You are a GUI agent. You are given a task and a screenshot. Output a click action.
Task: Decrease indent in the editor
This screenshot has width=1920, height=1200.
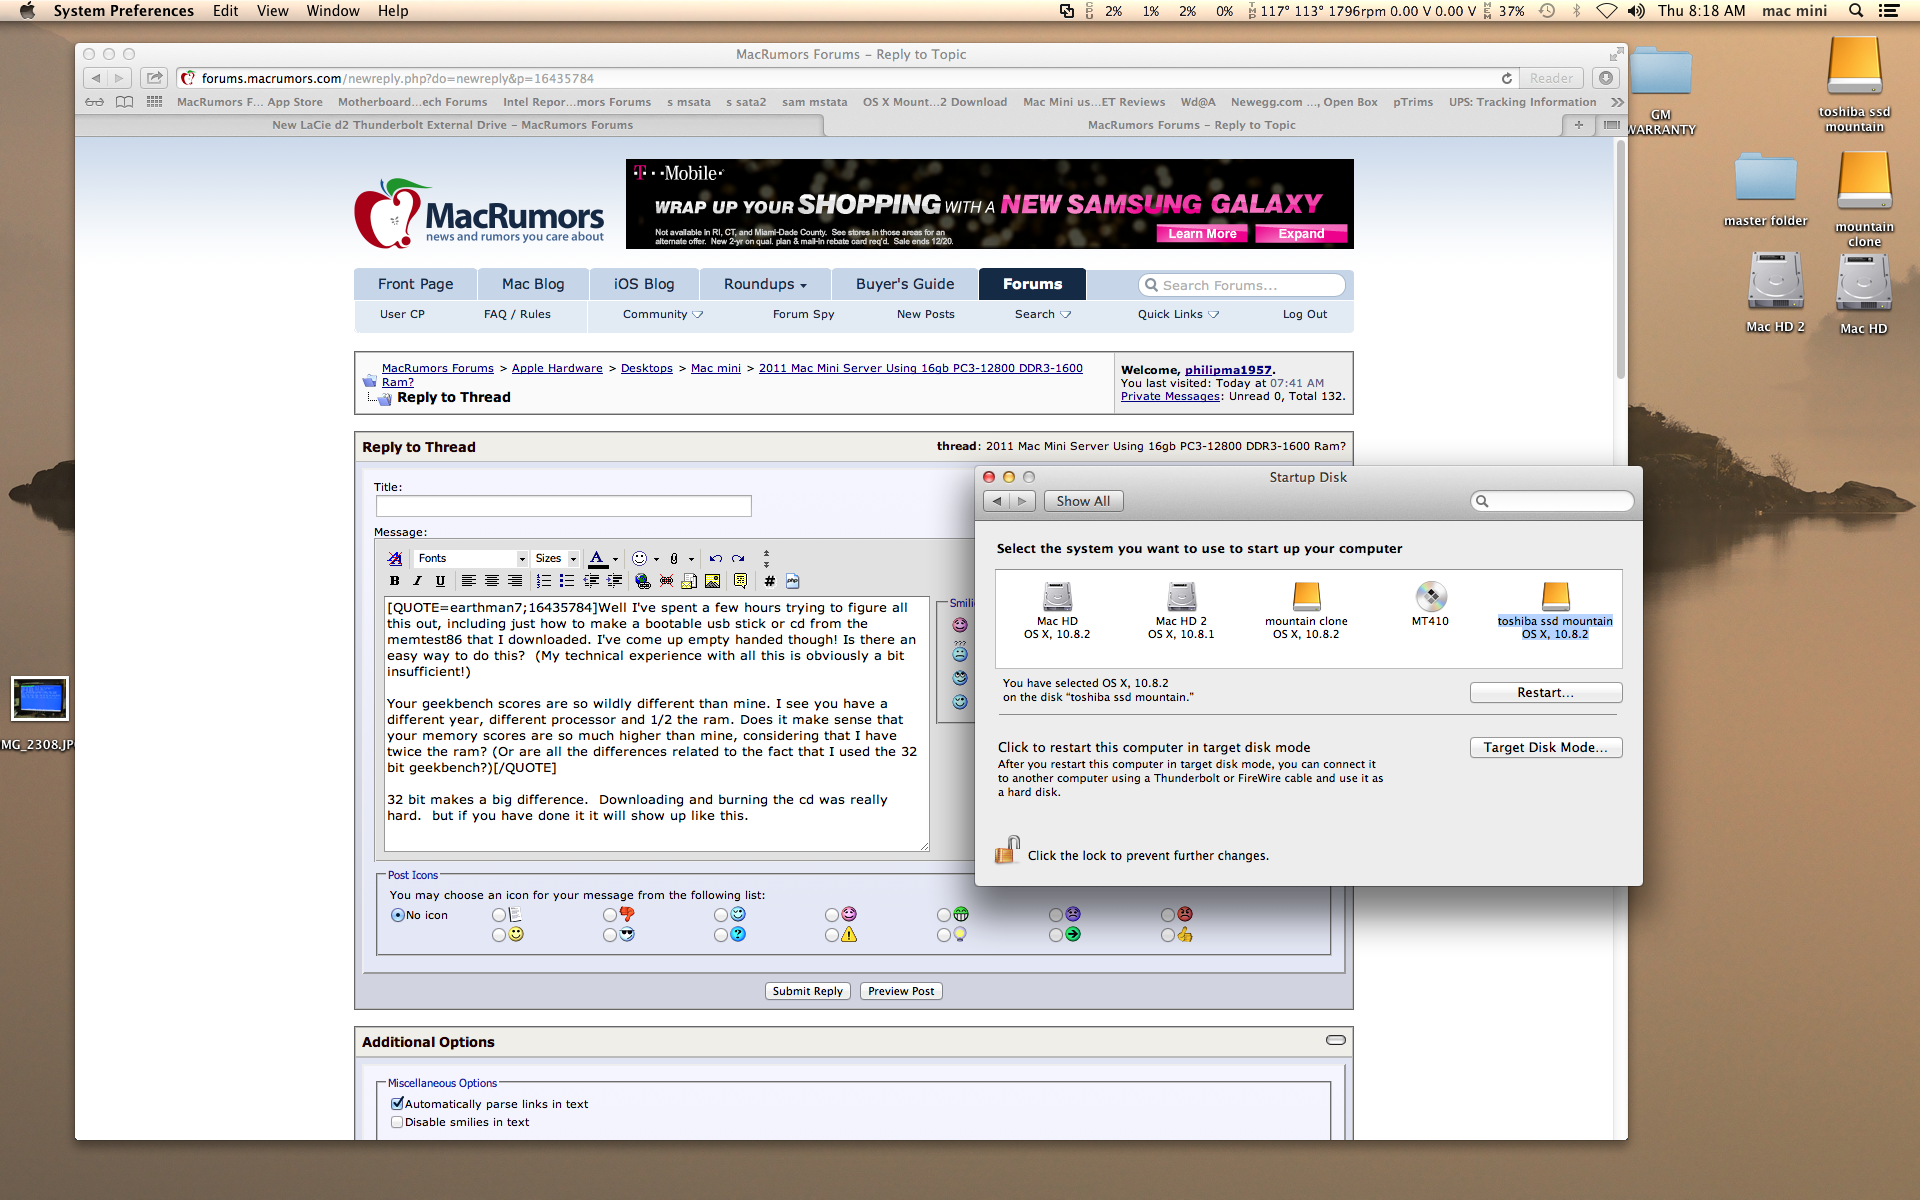click(591, 581)
